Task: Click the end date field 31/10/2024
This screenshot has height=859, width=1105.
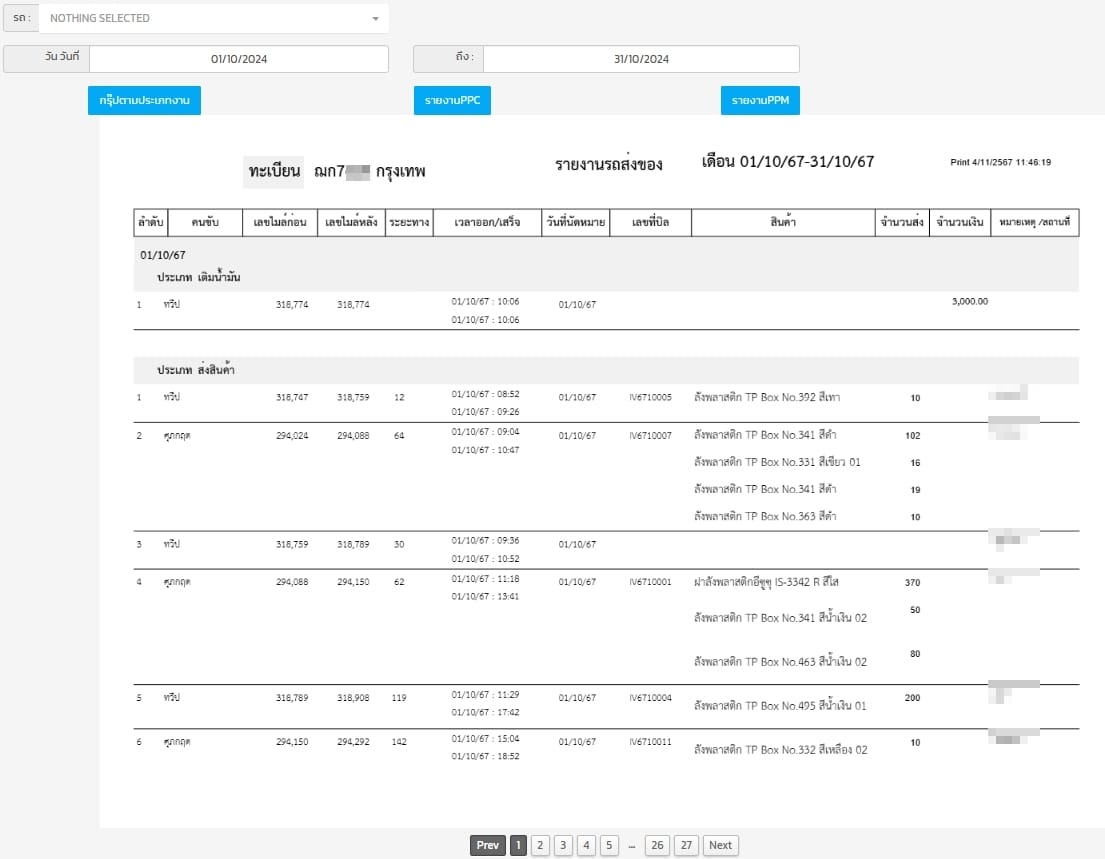Action: point(641,59)
